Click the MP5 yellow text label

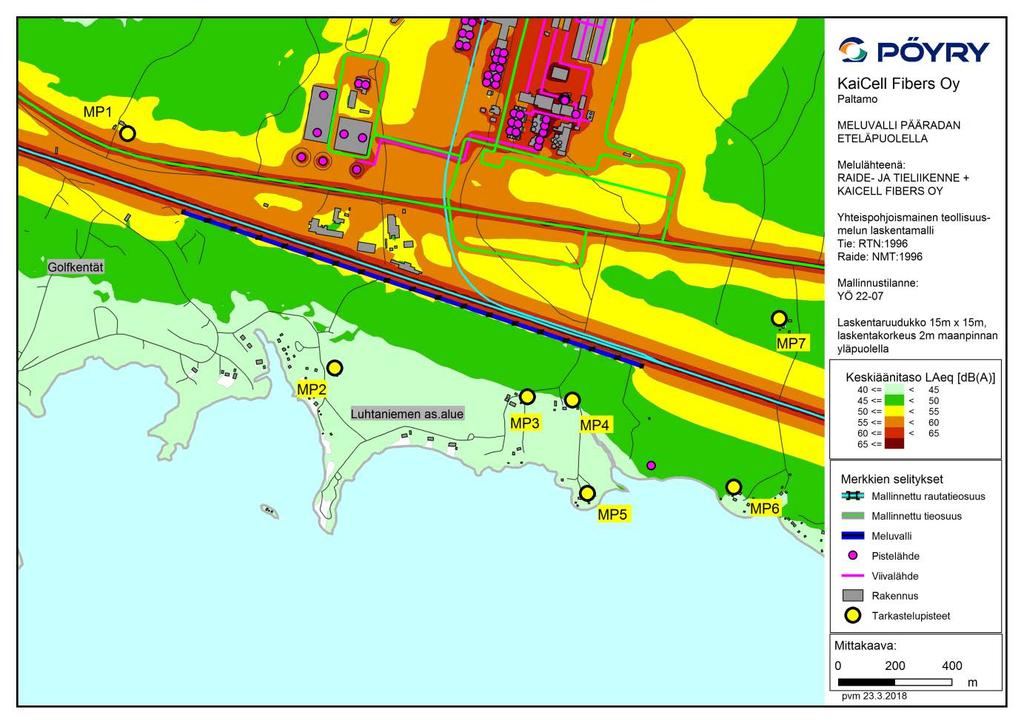[x=613, y=514]
